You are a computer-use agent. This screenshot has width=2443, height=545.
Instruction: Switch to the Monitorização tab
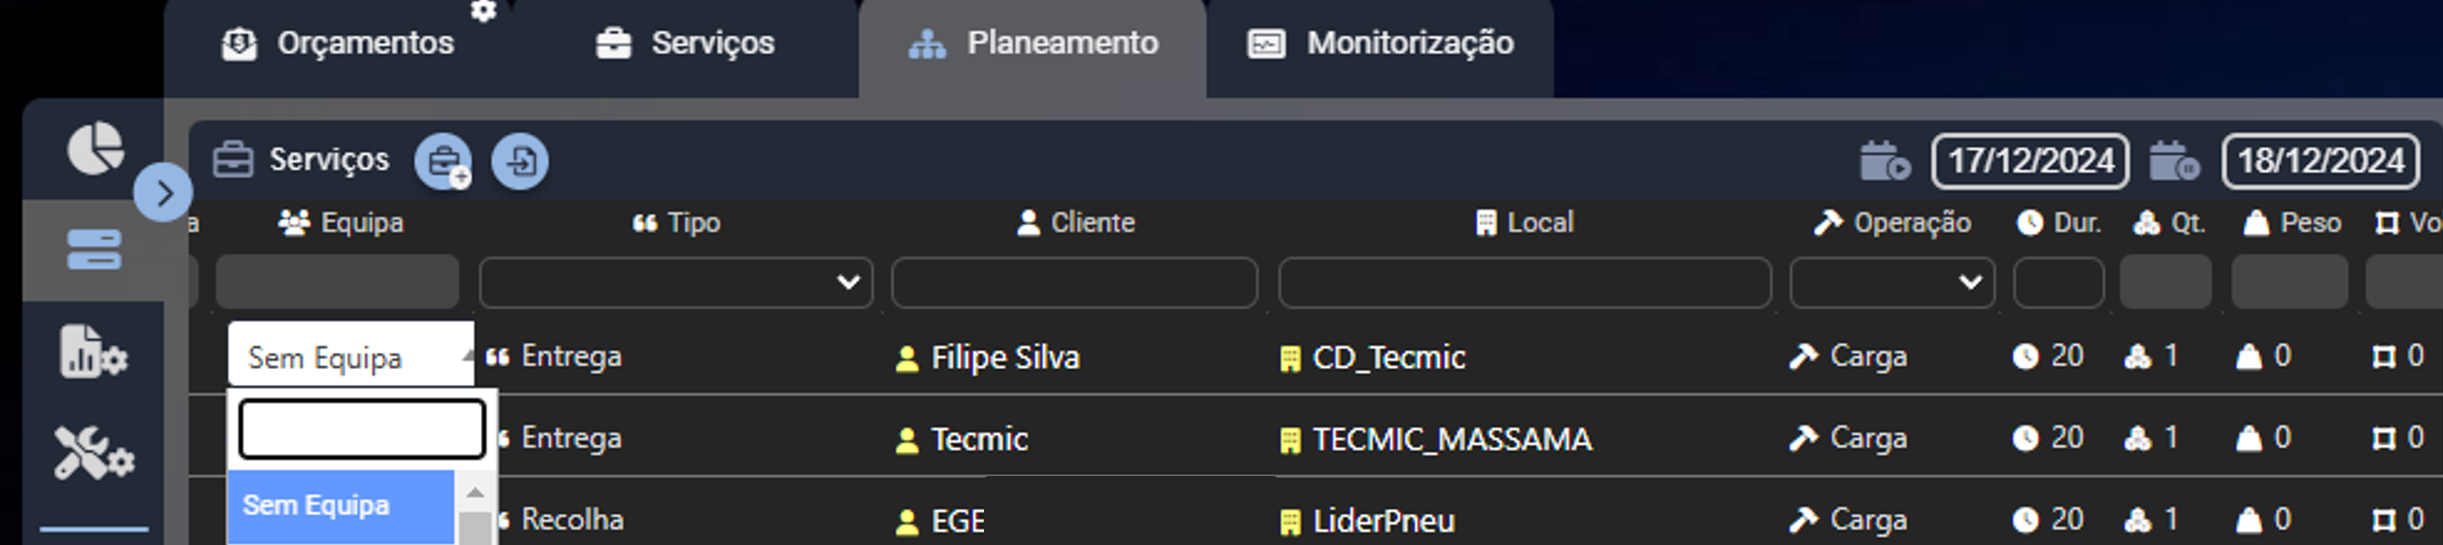pyautogui.click(x=1380, y=43)
